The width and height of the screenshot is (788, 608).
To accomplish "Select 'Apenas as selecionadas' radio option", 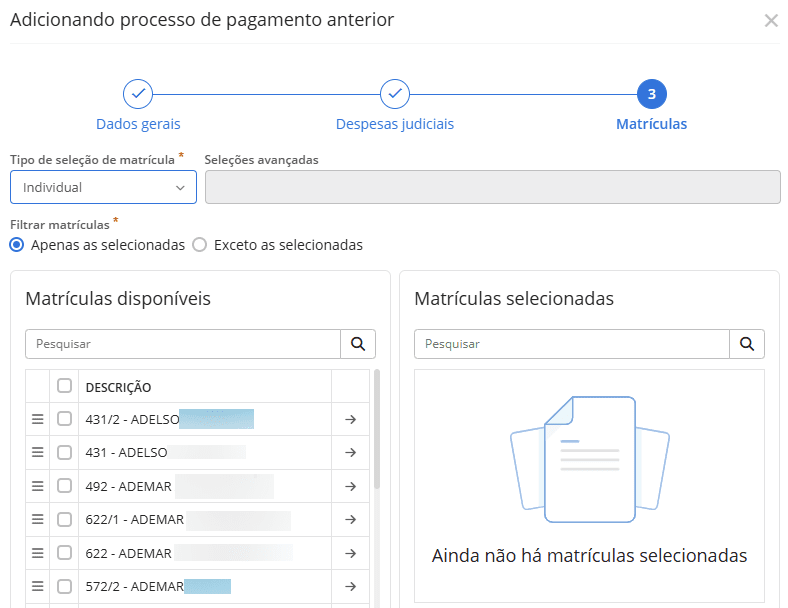I will coord(17,245).
